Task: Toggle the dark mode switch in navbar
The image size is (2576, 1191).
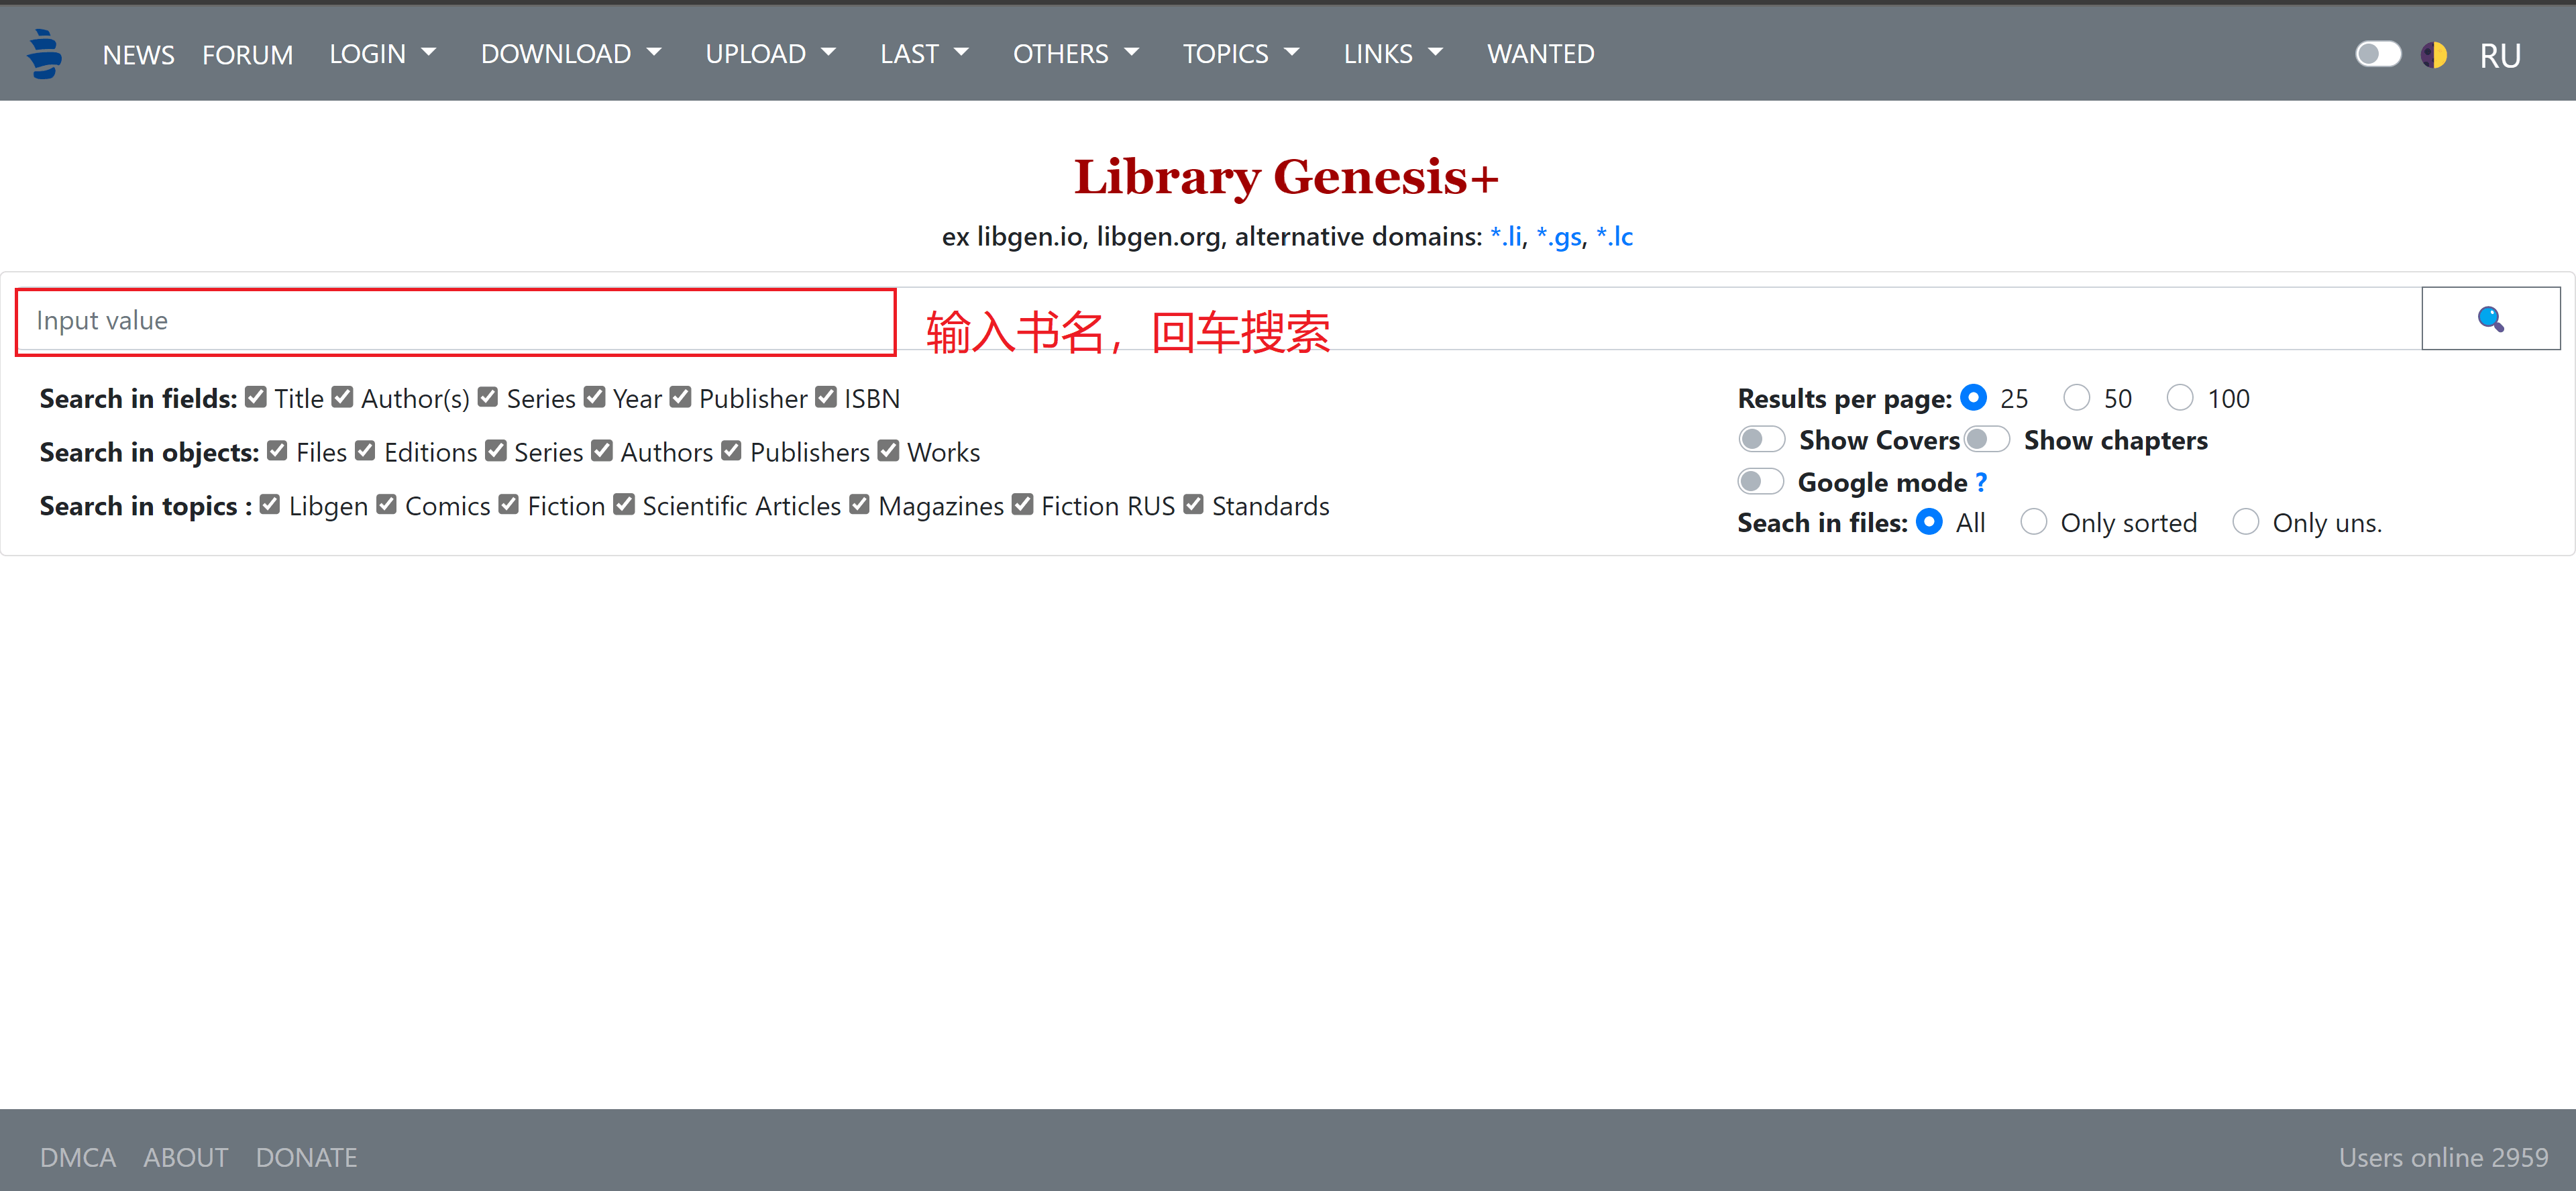Action: 2377,54
